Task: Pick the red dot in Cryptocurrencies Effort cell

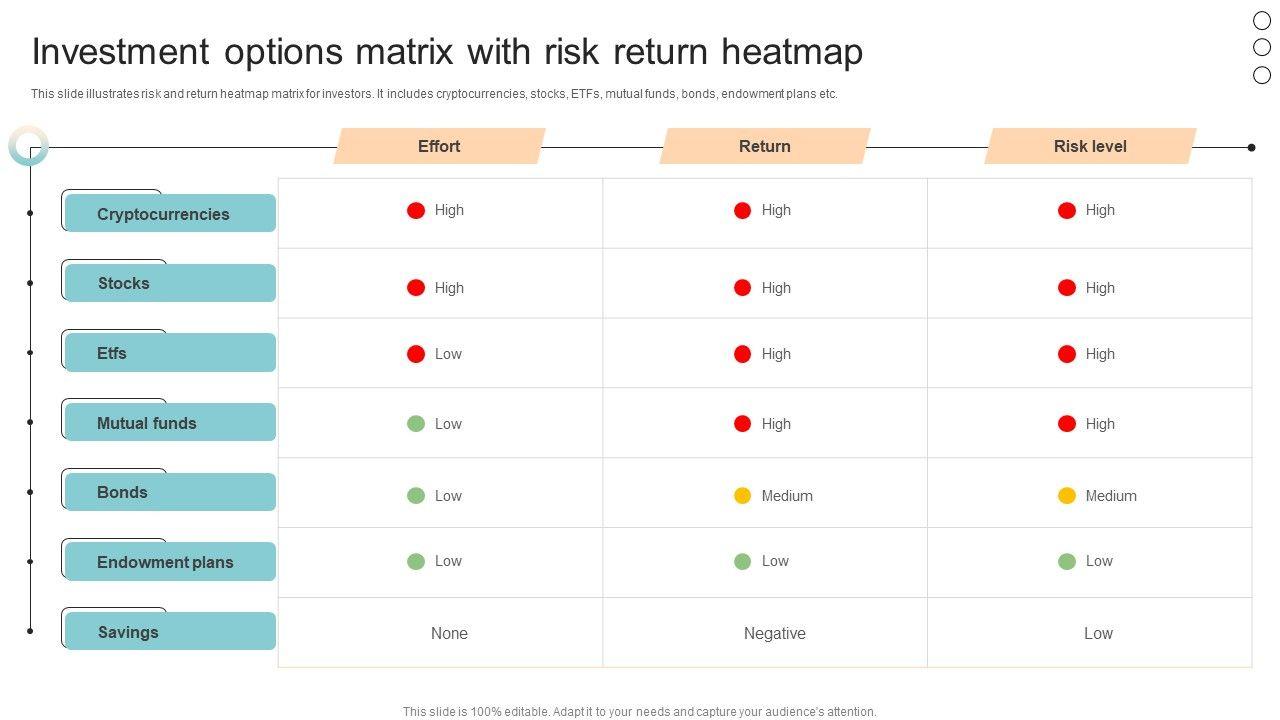Action: 416,210
